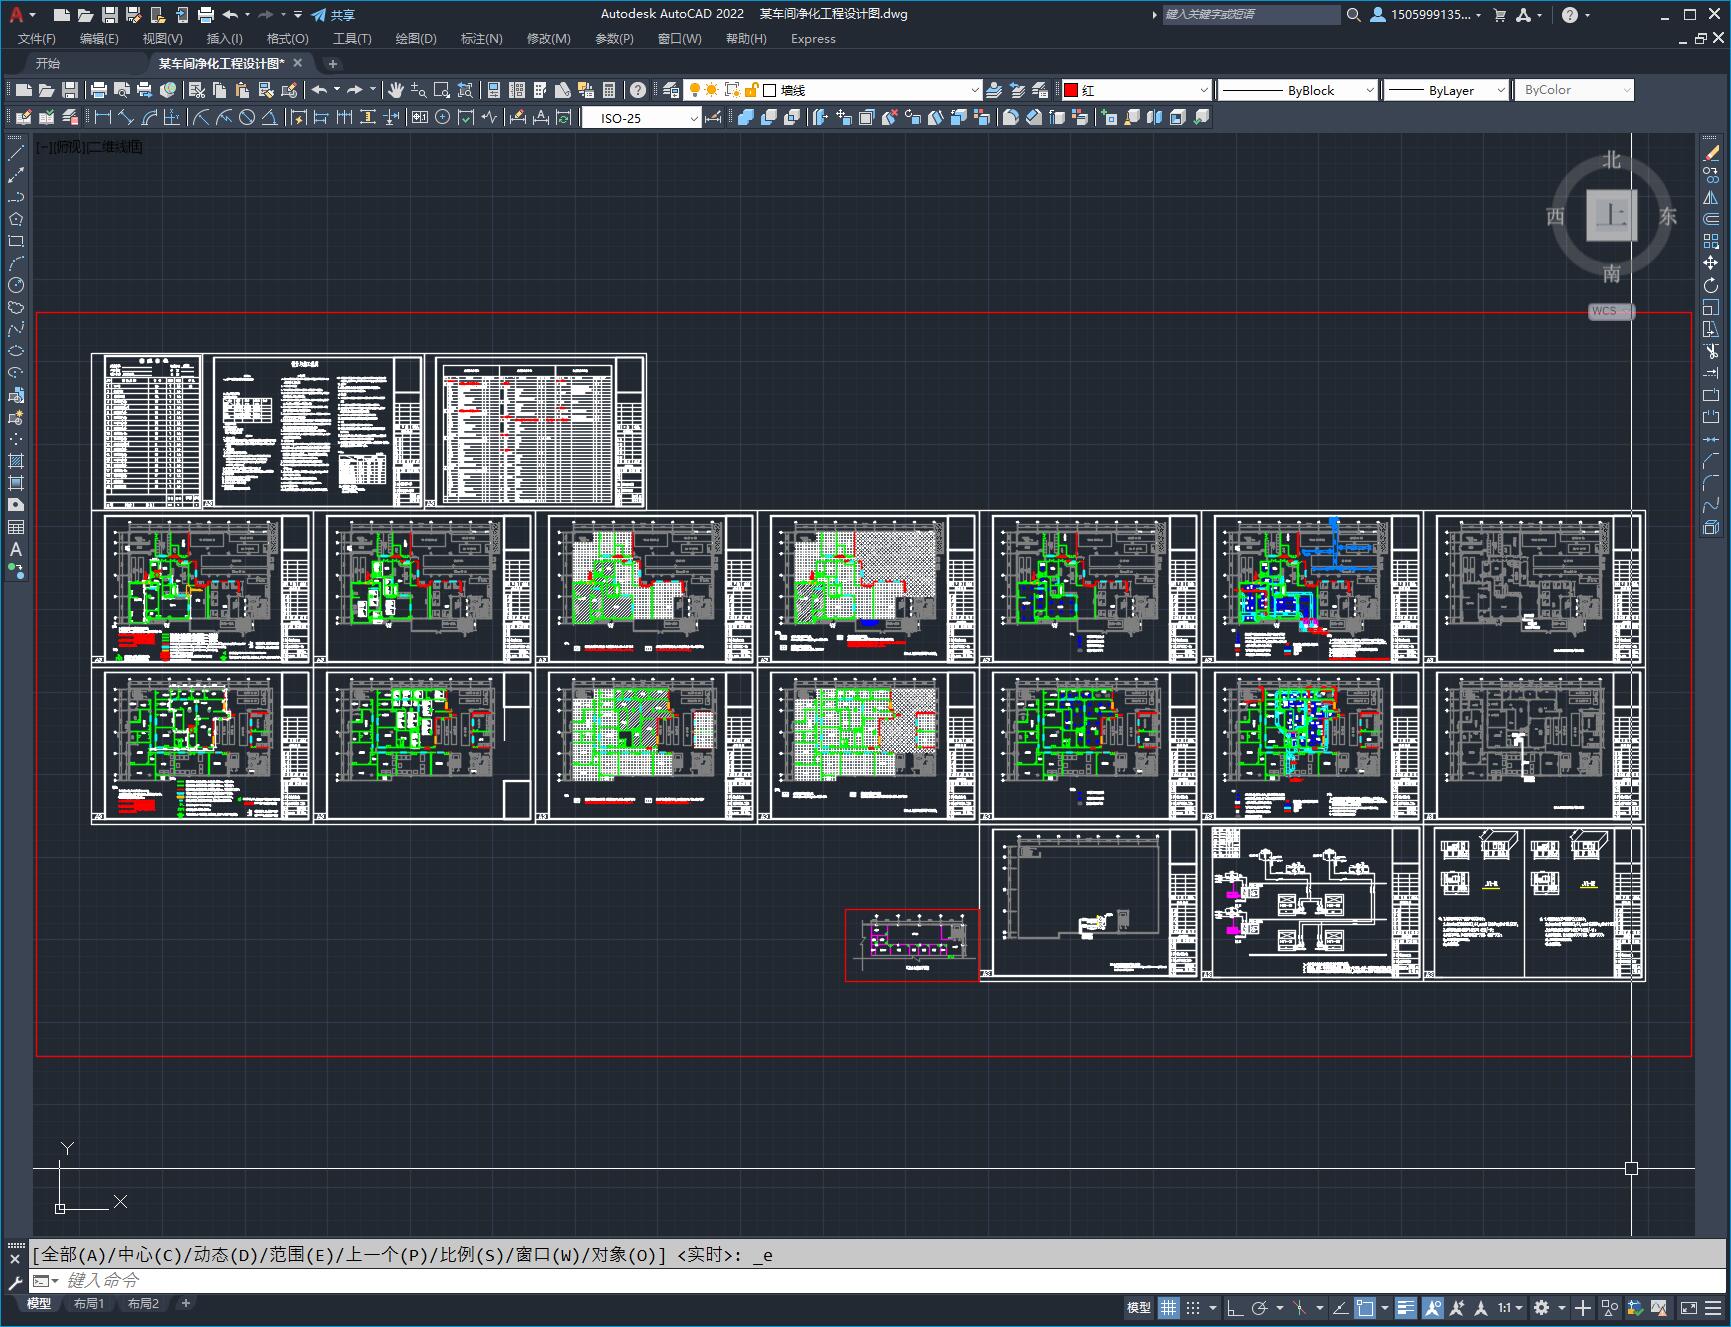Select the Multiline Text tool
The height and width of the screenshot is (1327, 1731).
click(16, 549)
